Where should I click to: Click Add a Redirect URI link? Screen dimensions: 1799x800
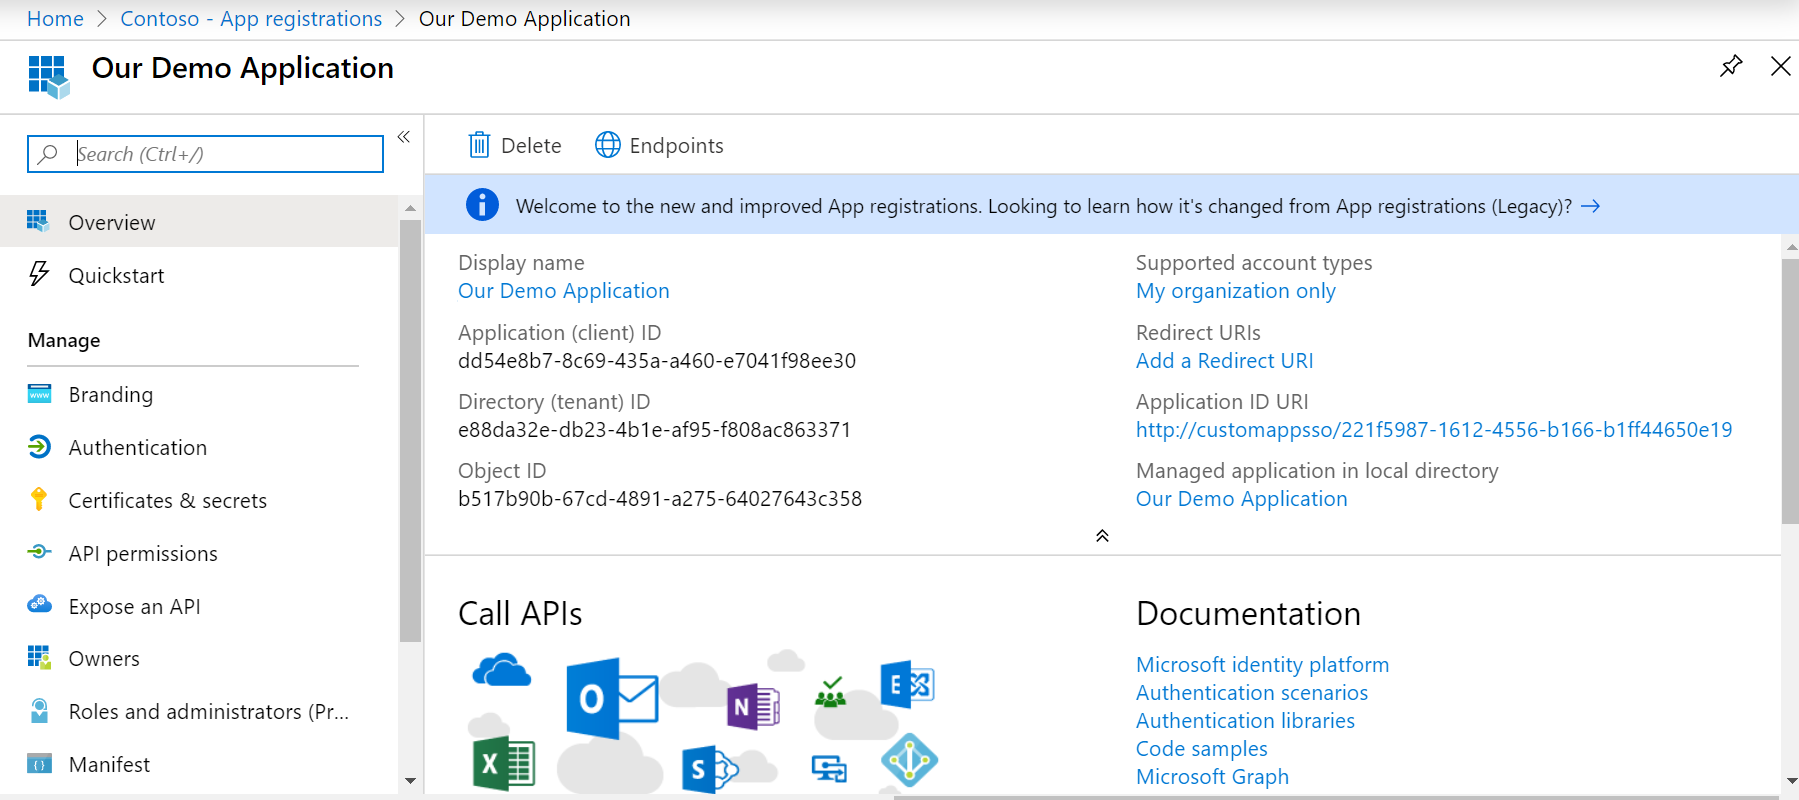pyautogui.click(x=1225, y=361)
